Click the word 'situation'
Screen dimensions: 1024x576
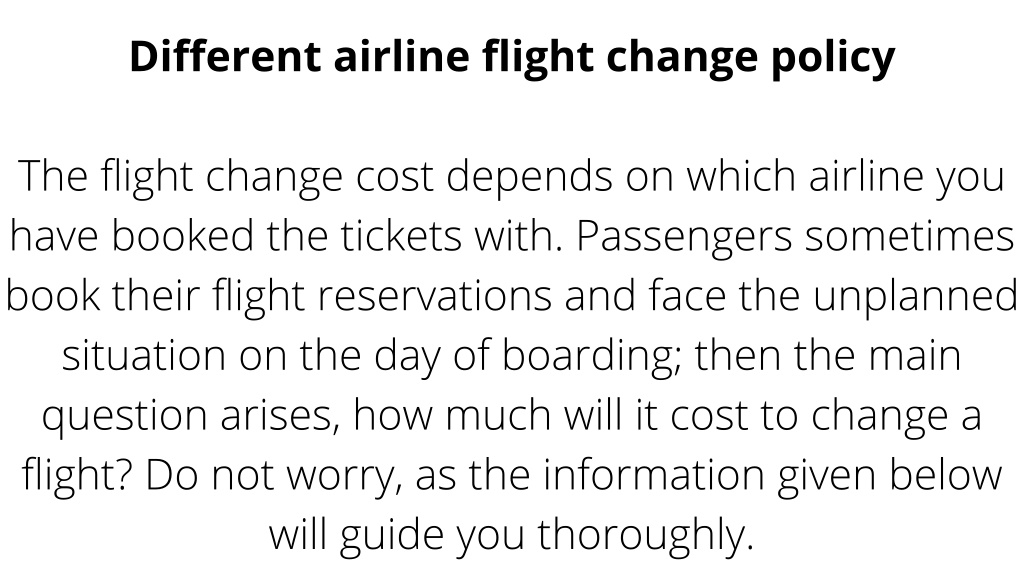pyautogui.click(x=144, y=355)
